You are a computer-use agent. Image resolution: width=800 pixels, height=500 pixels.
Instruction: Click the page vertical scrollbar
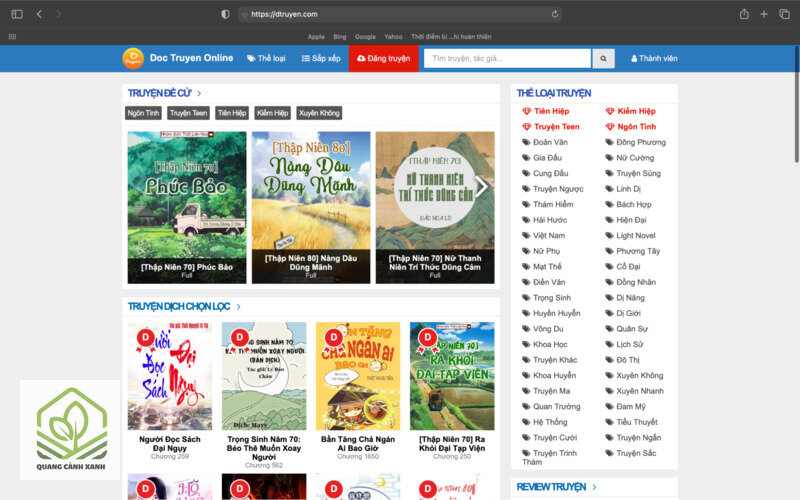point(796,105)
